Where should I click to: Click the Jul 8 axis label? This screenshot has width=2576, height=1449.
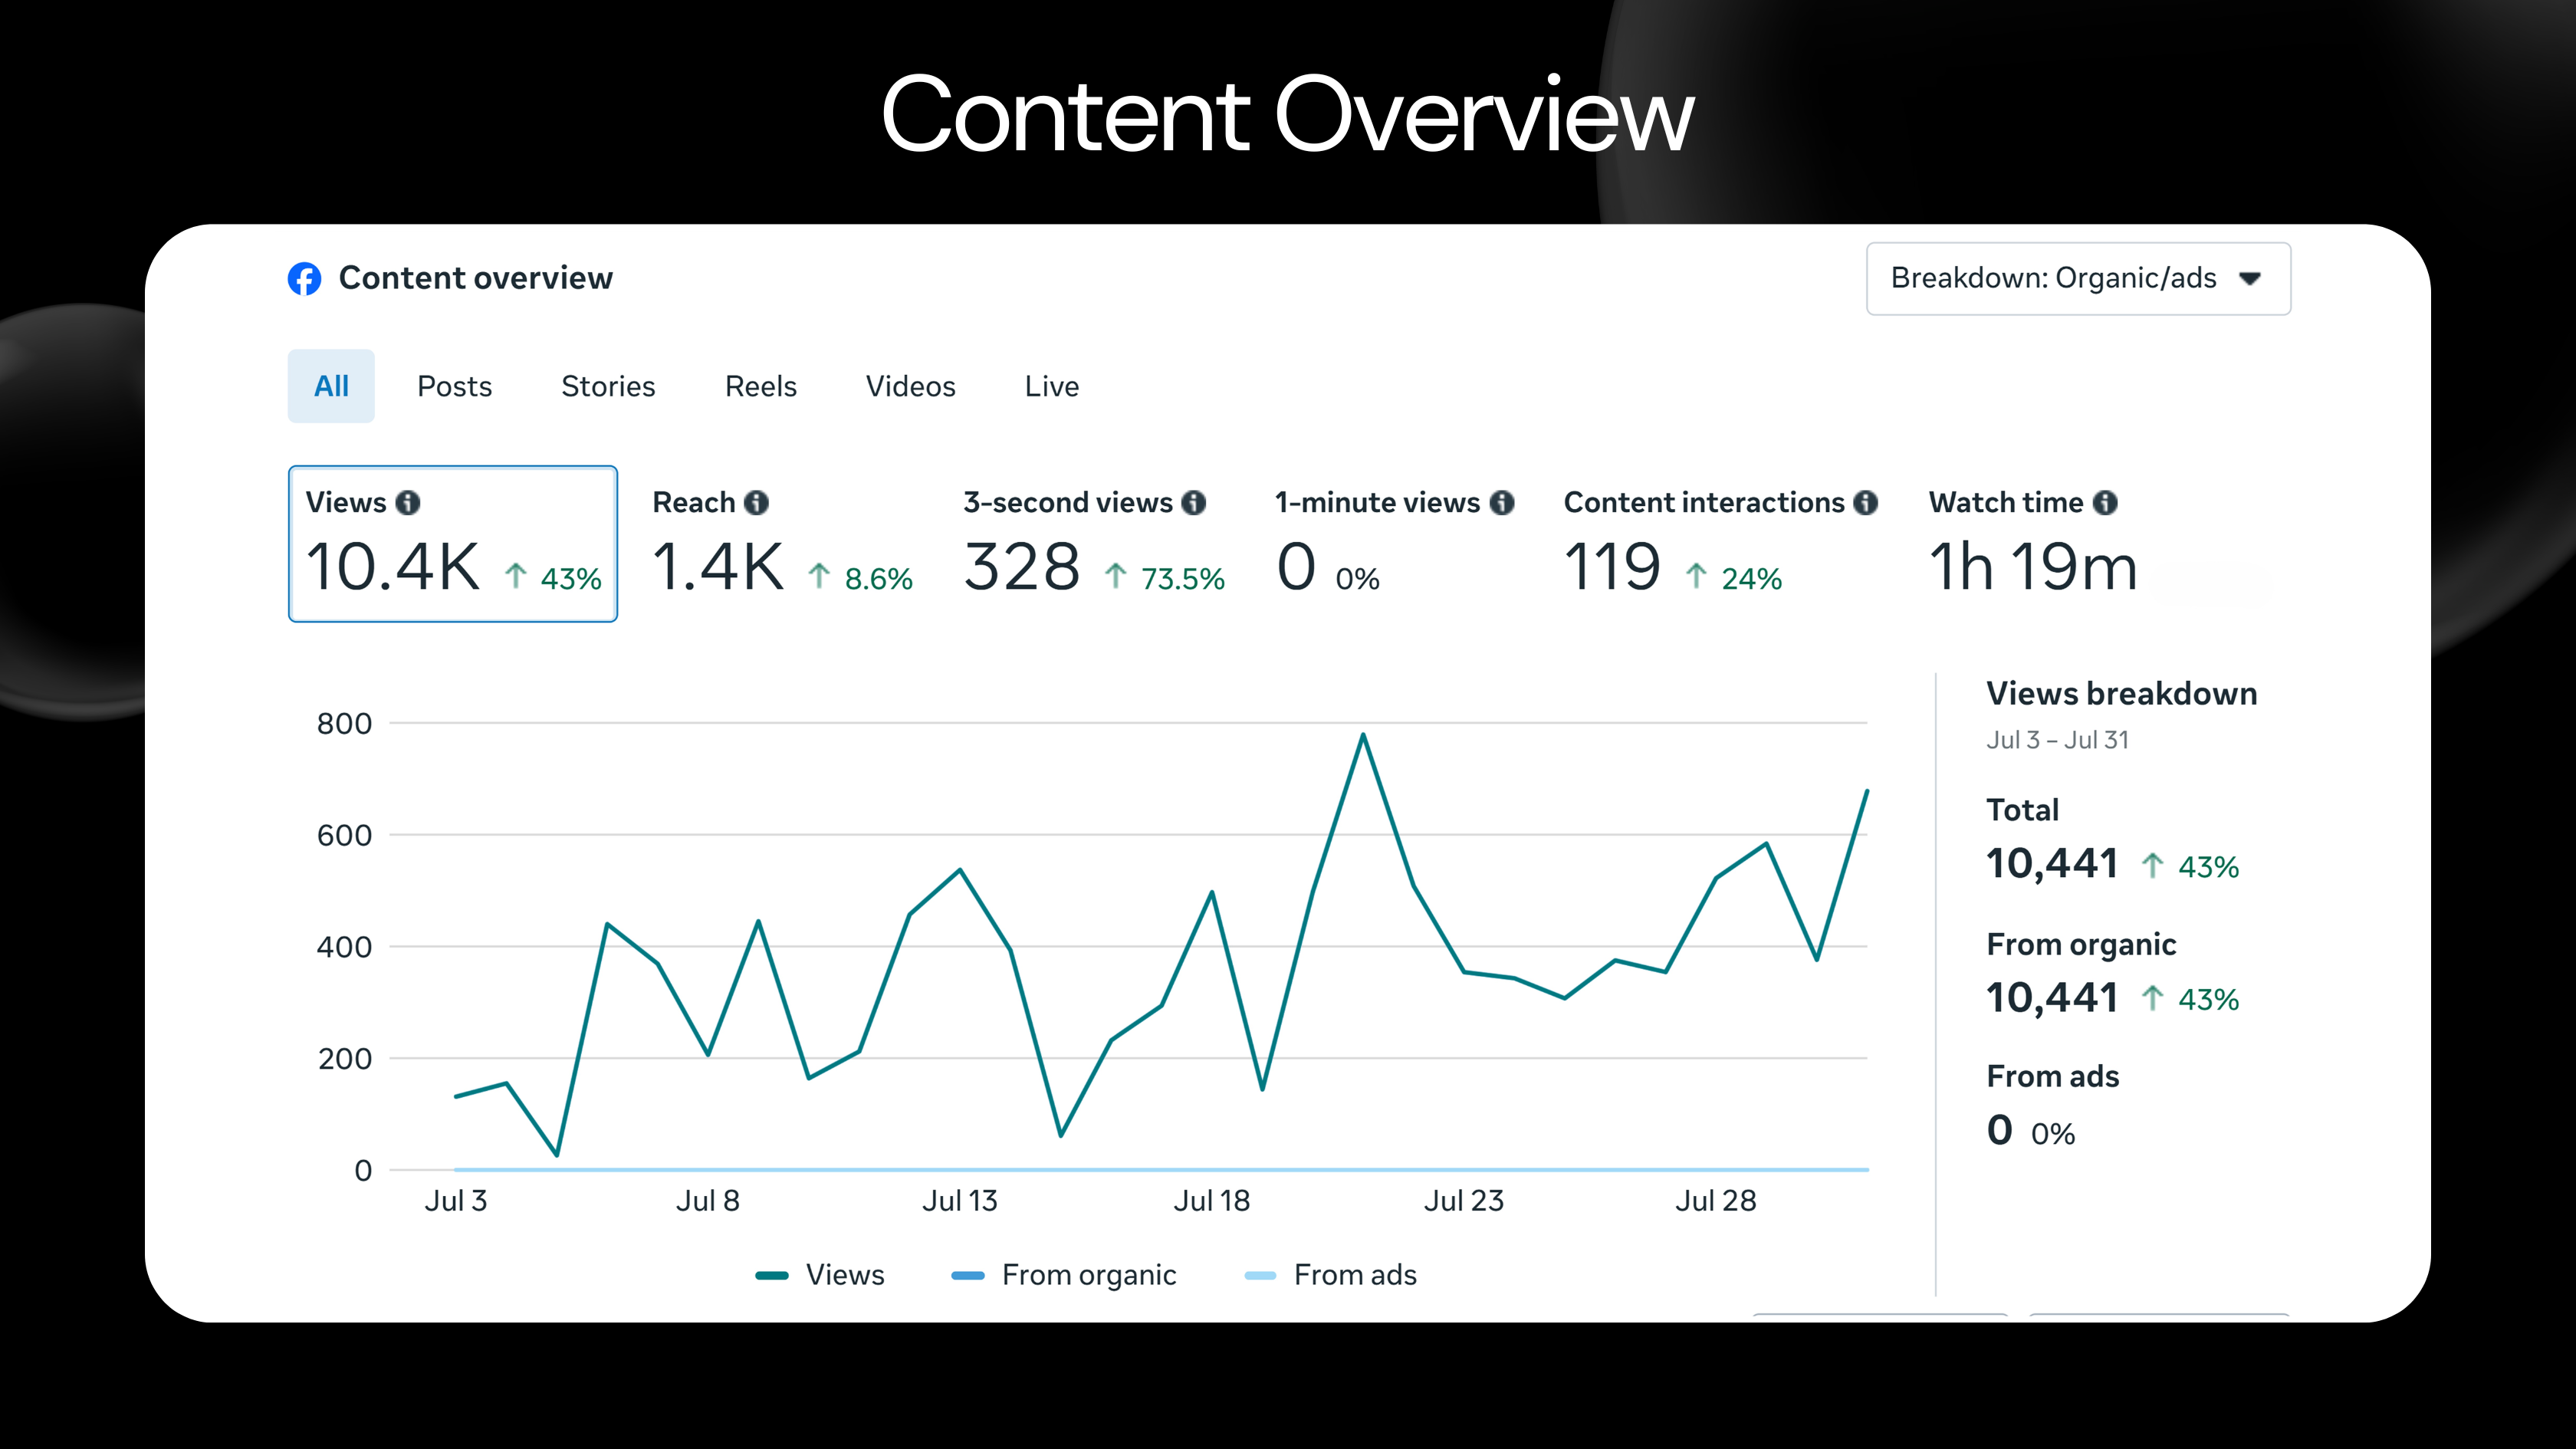tap(708, 1201)
